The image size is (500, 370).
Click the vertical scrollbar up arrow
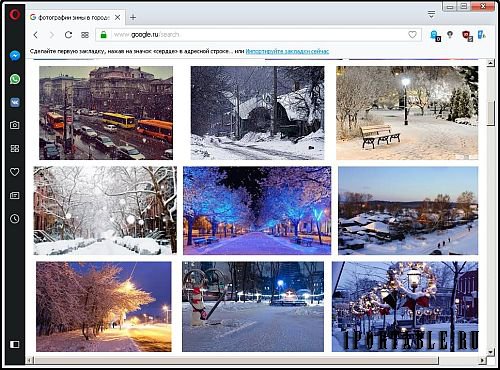click(490, 63)
